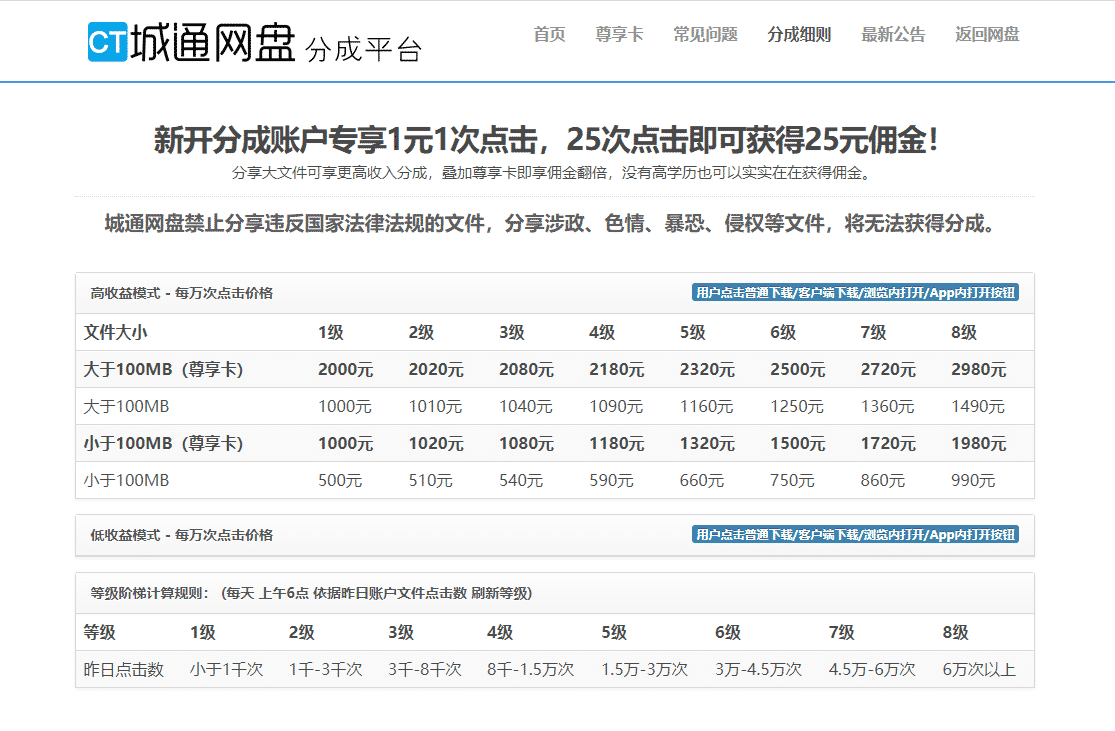
Task: Click the blue badge in 高收益模式 header
Action: (x=855, y=292)
